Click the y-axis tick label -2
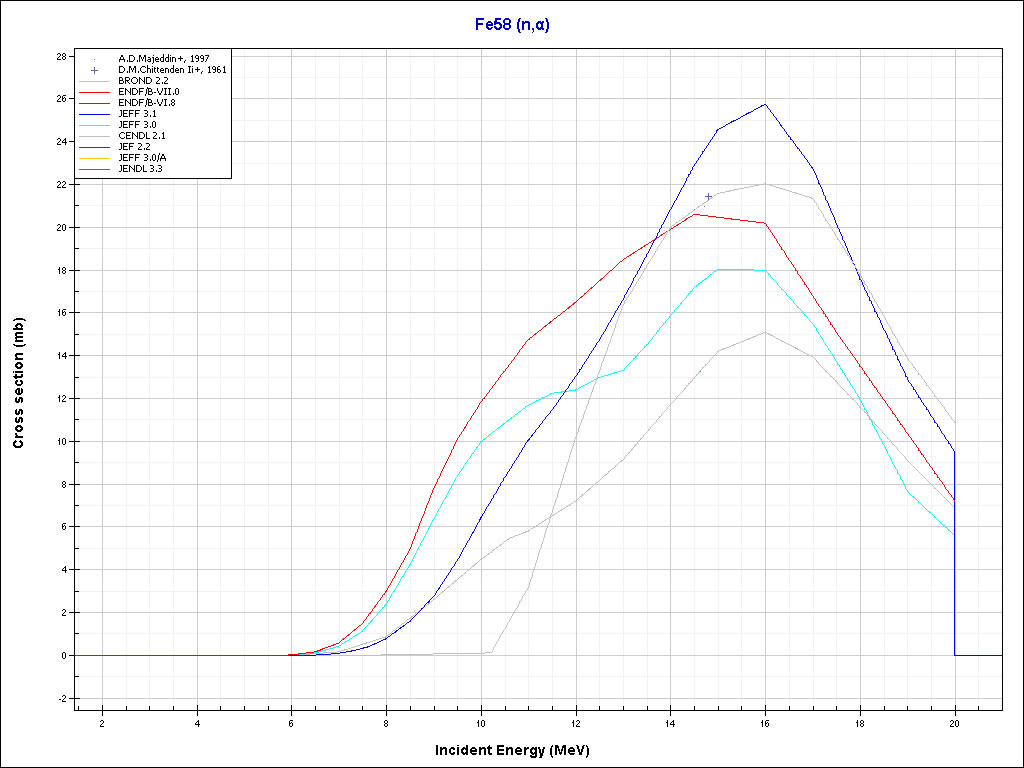1024x768 pixels. 61,698
